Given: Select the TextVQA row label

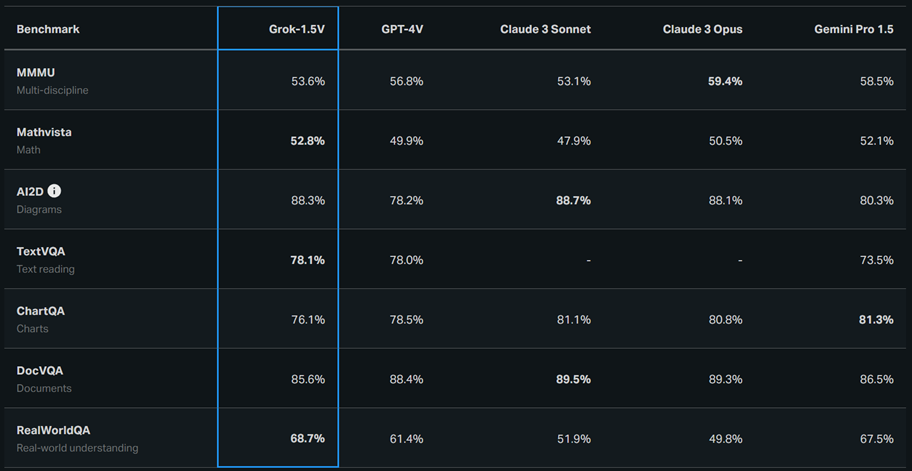Looking at the screenshot, I should (x=41, y=251).
